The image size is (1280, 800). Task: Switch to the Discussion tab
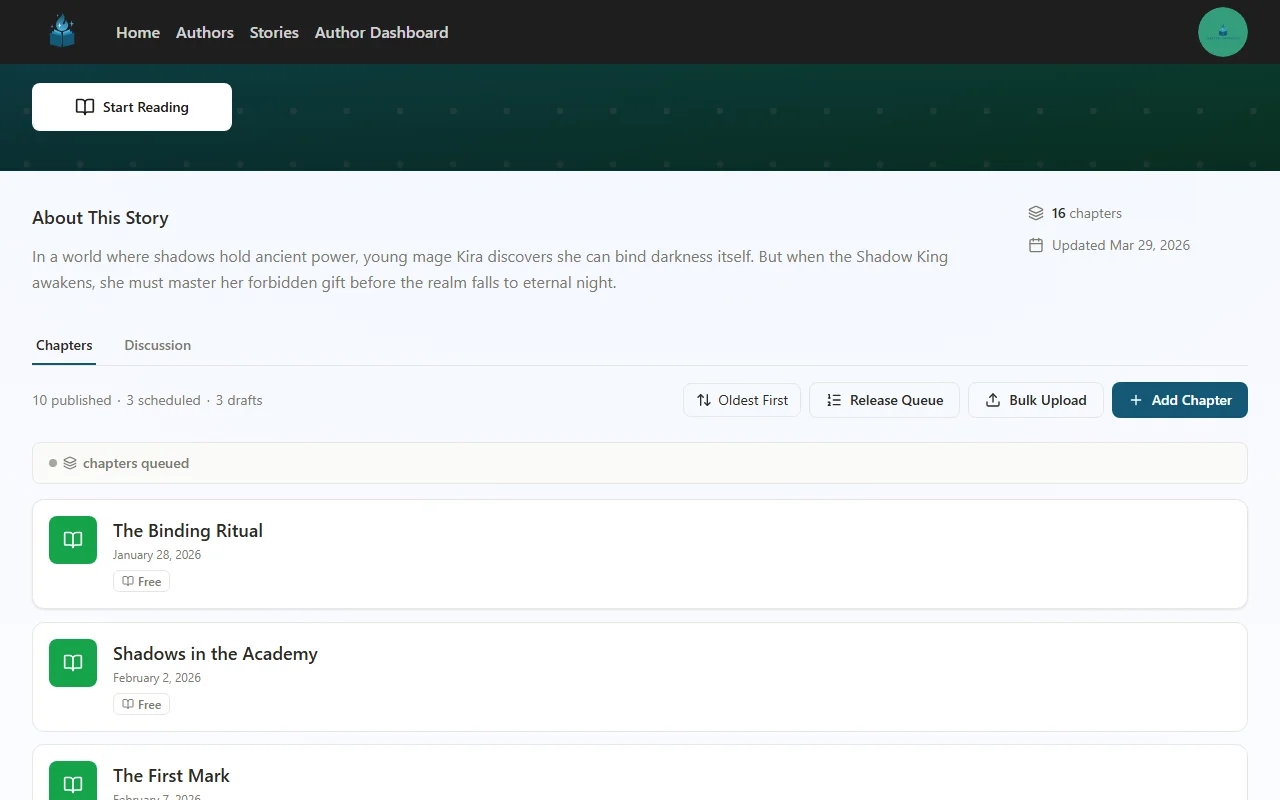tap(157, 345)
